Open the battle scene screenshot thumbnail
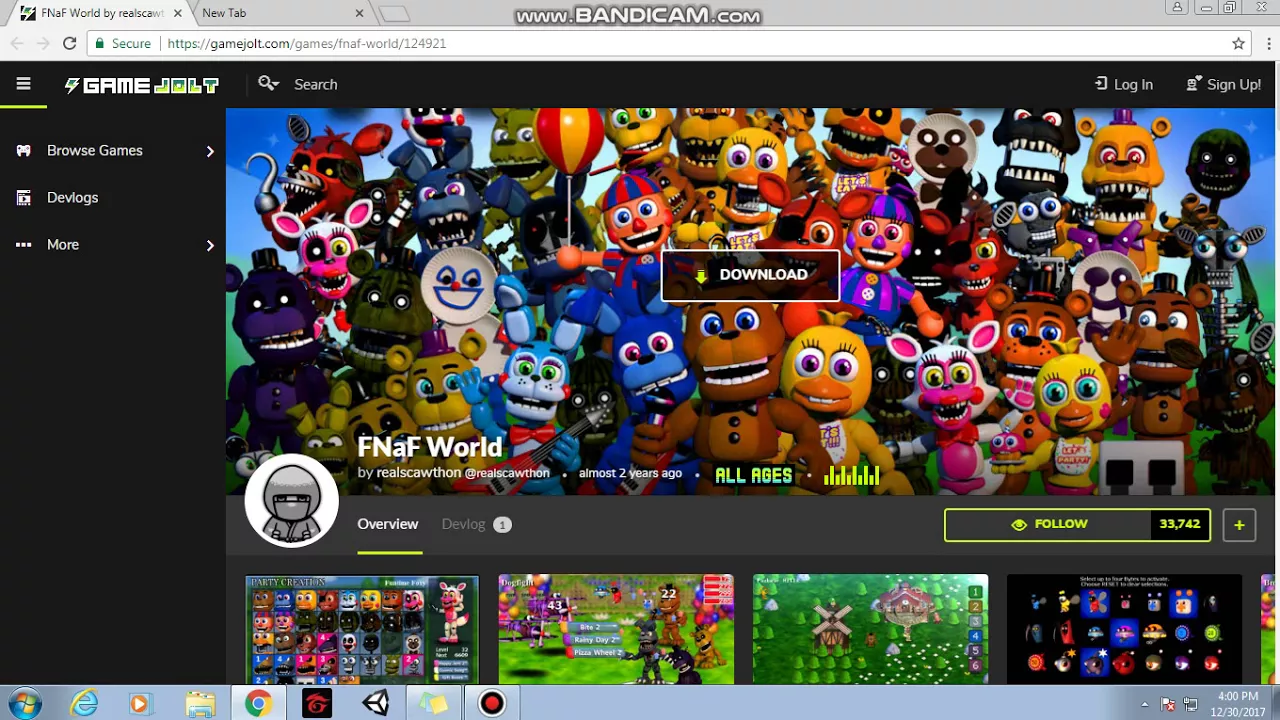 pyautogui.click(x=616, y=630)
